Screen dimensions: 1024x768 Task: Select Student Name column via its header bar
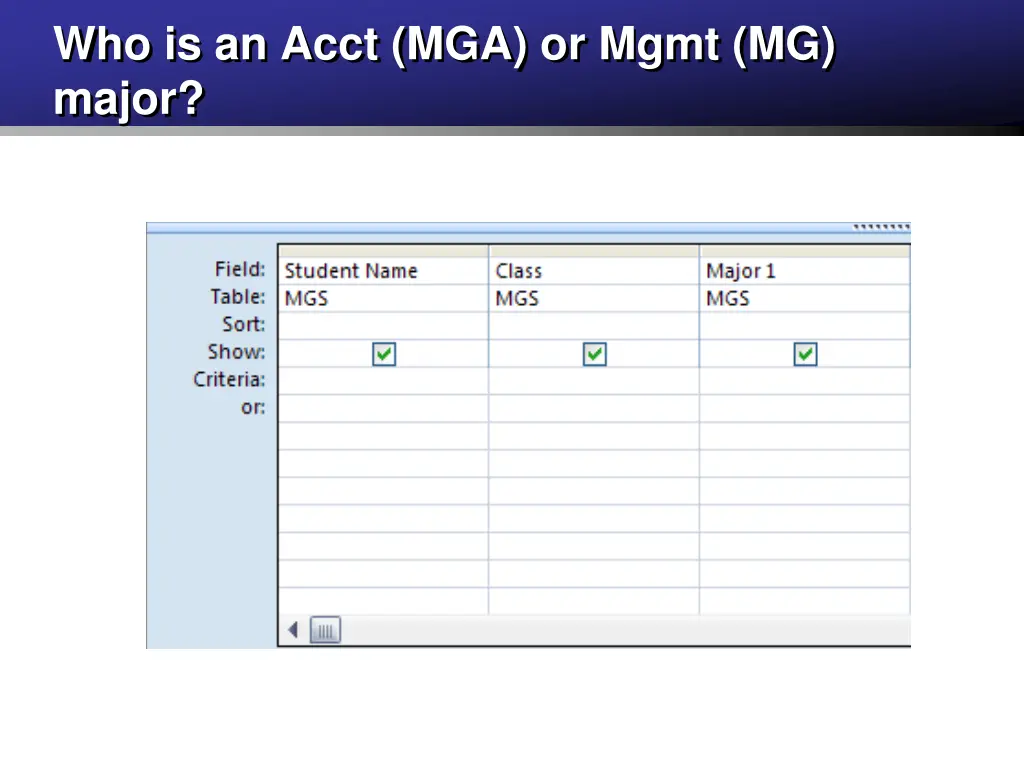[383, 251]
